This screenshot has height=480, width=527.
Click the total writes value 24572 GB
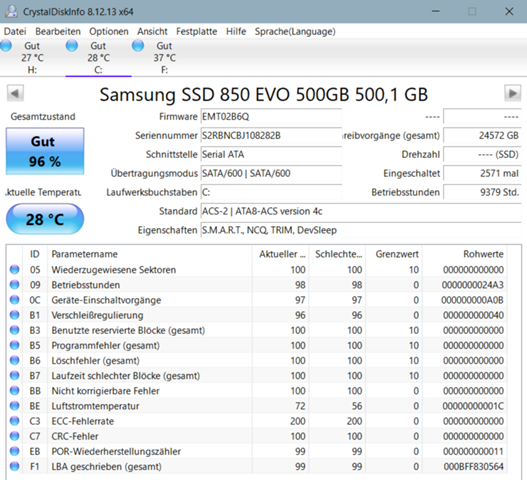[x=482, y=135]
